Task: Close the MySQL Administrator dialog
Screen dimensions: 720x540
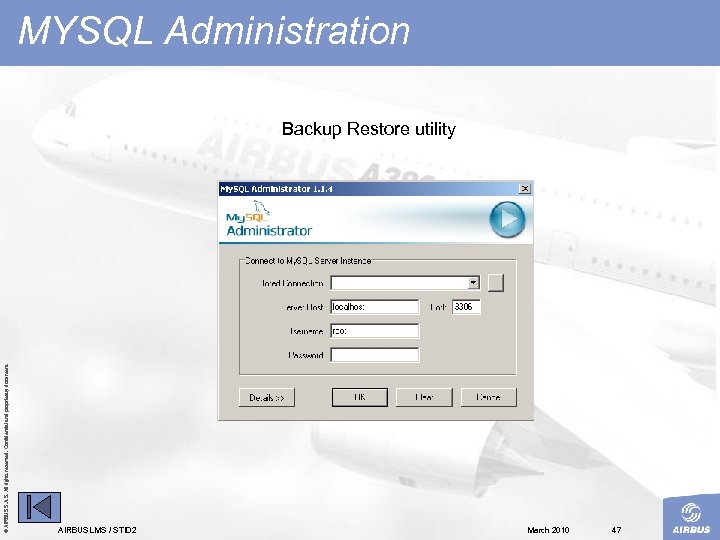Action: 524,189
